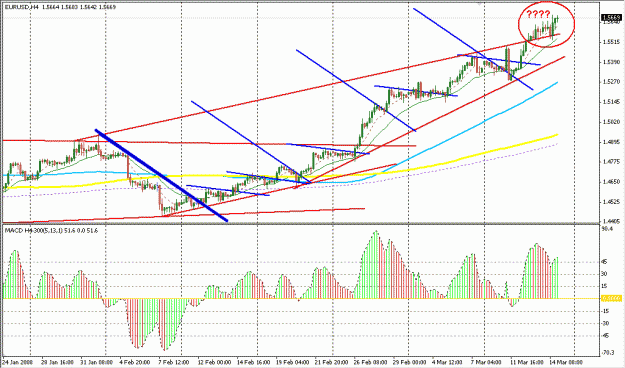Click the 1.5390 price axis label
Screen dimensions: 625x368
click(611, 62)
